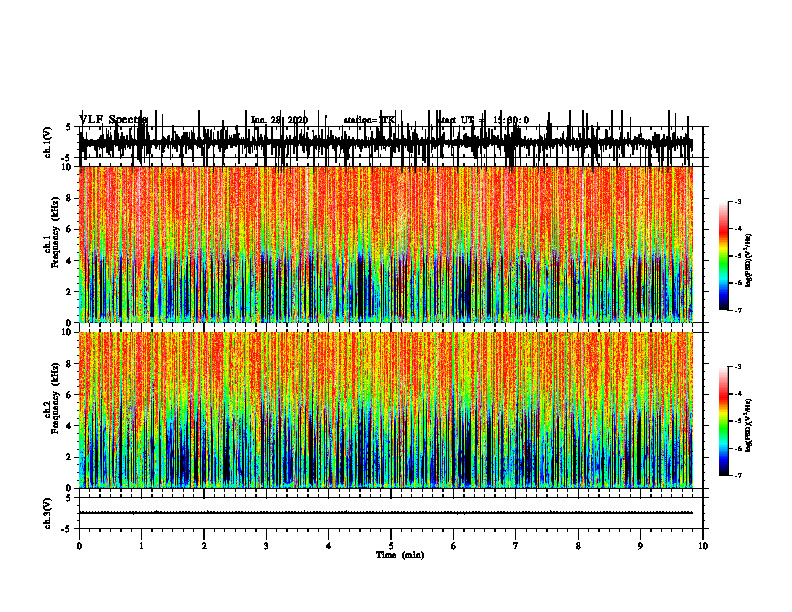792x612 pixels.
Task: Click the -7 label on ch.2 color bar
Action: coord(737,475)
